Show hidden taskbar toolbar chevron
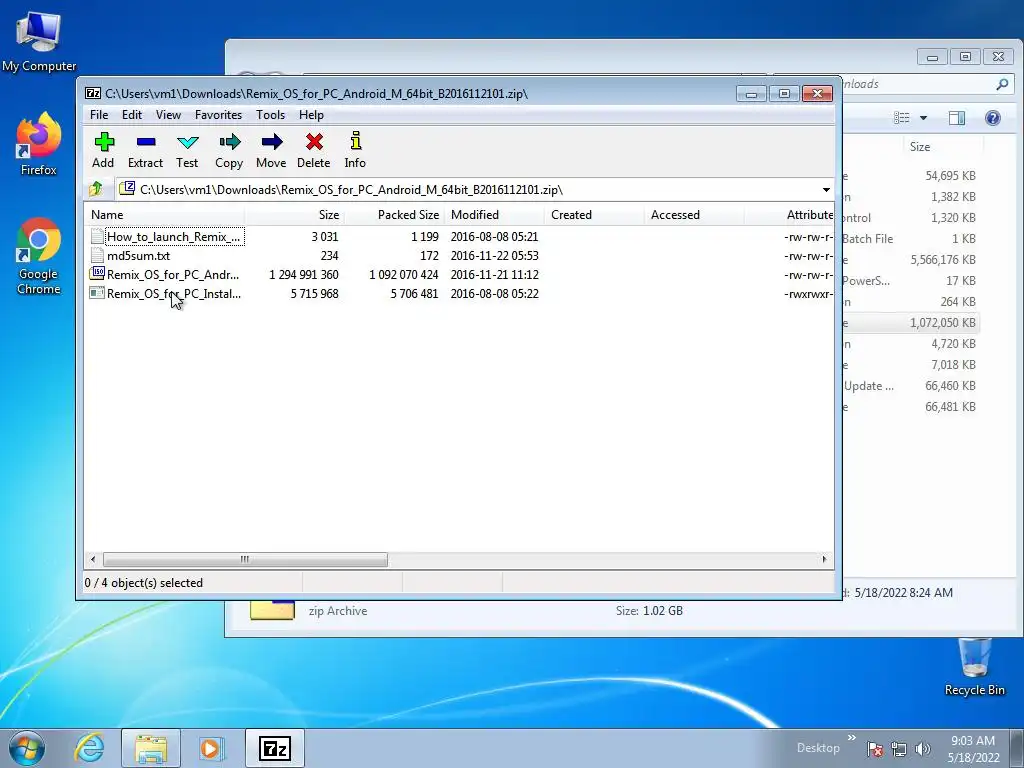The width and height of the screenshot is (1024, 768). (852, 738)
